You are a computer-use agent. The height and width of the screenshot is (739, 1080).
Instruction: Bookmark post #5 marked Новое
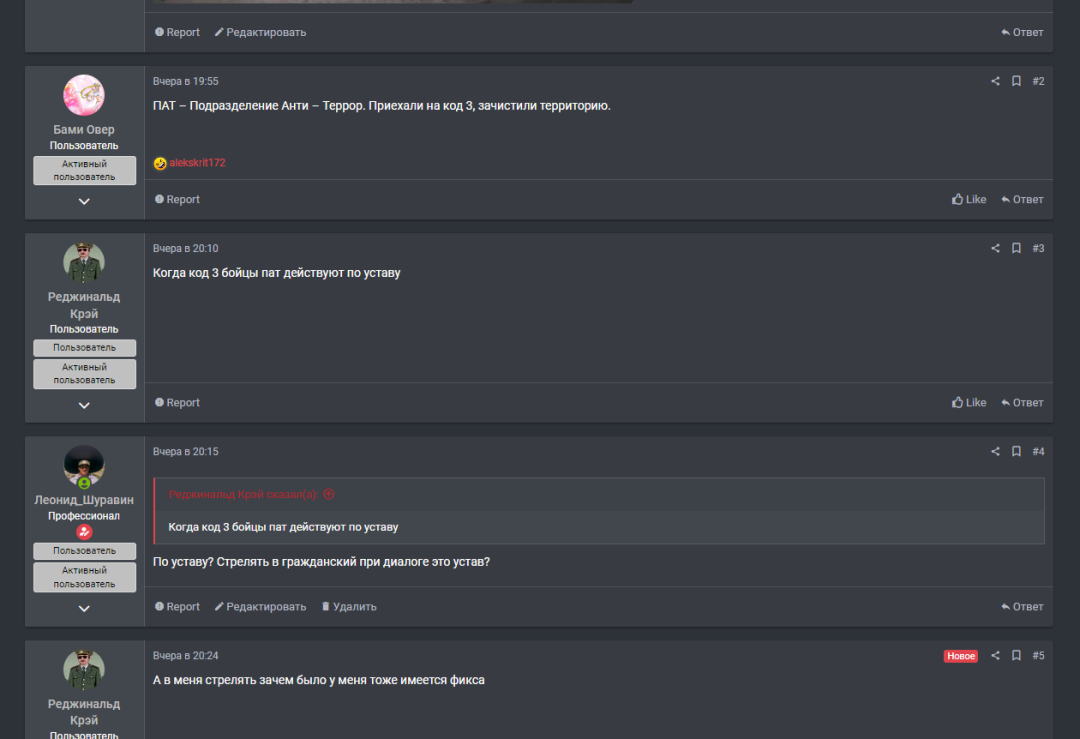(1016, 656)
